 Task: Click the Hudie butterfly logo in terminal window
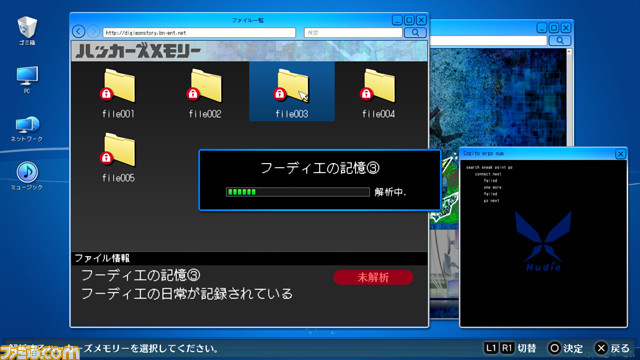(543, 241)
